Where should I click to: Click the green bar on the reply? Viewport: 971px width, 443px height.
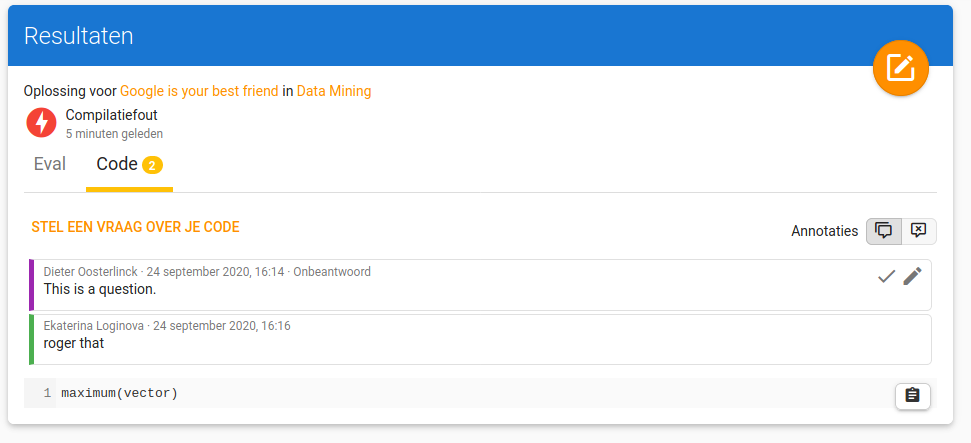31,340
